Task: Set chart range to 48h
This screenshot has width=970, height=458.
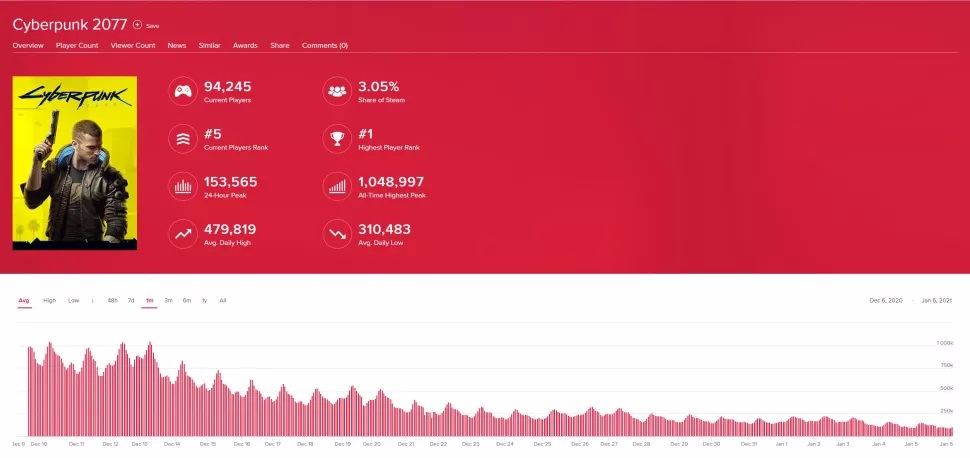Action: point(113,301)
